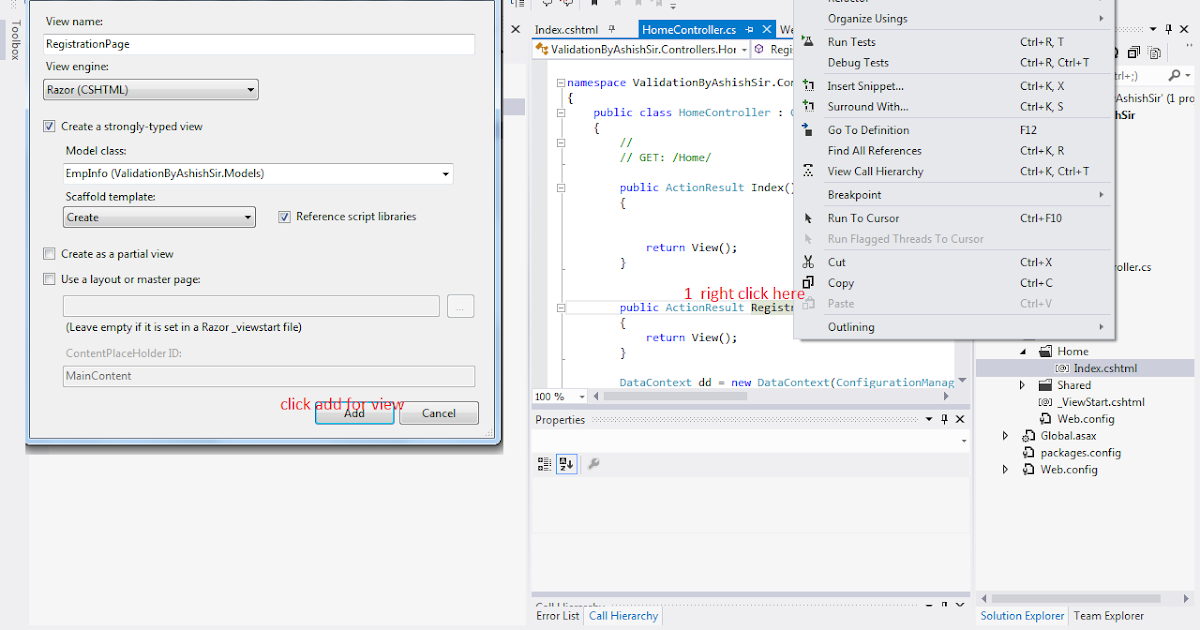Click the Shared folder icon in tree

[x=1045, y=385]
